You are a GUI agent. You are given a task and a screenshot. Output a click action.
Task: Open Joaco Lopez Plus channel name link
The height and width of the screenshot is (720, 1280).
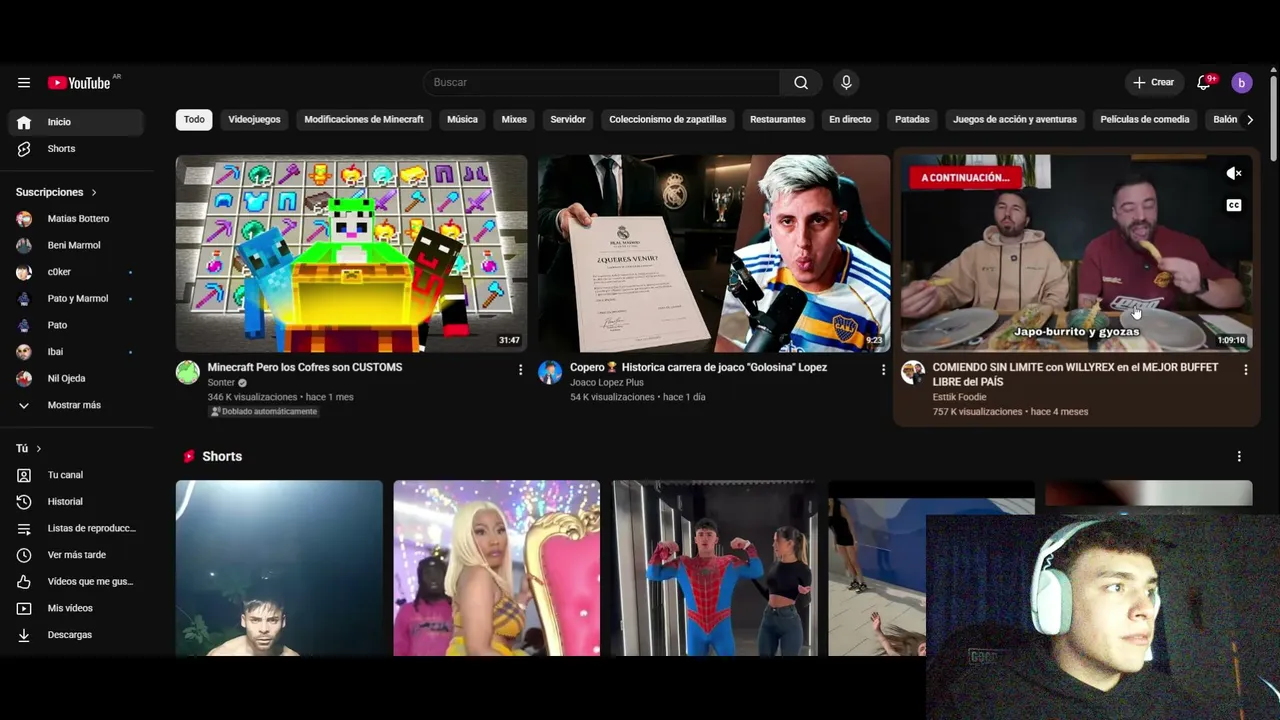pyautogui.click(x=607, y=383)
